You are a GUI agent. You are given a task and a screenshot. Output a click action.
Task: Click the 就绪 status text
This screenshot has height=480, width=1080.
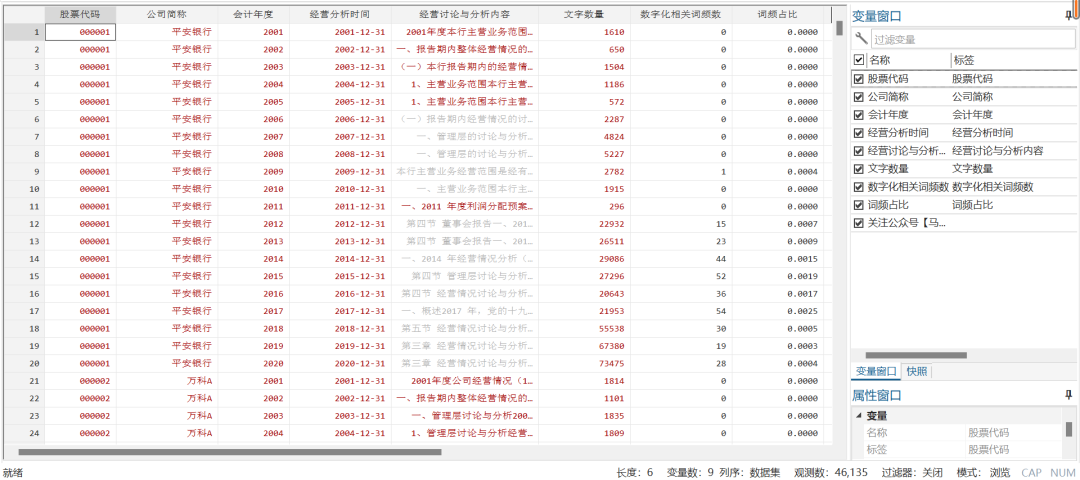coord(13,472)
